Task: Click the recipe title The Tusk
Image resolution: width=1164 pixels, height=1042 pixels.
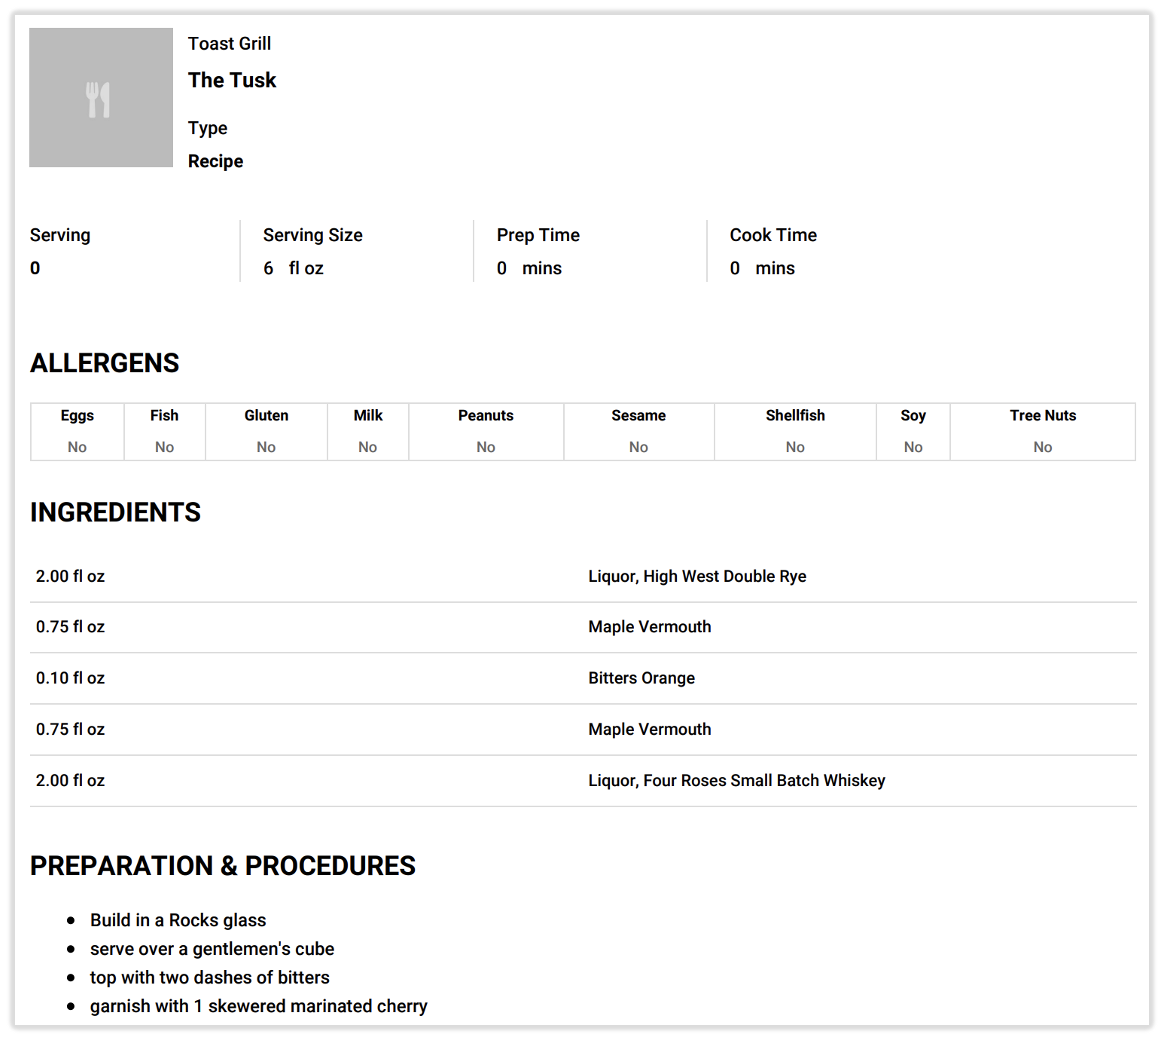Action: pyautogui.click(x=232, y=80)
